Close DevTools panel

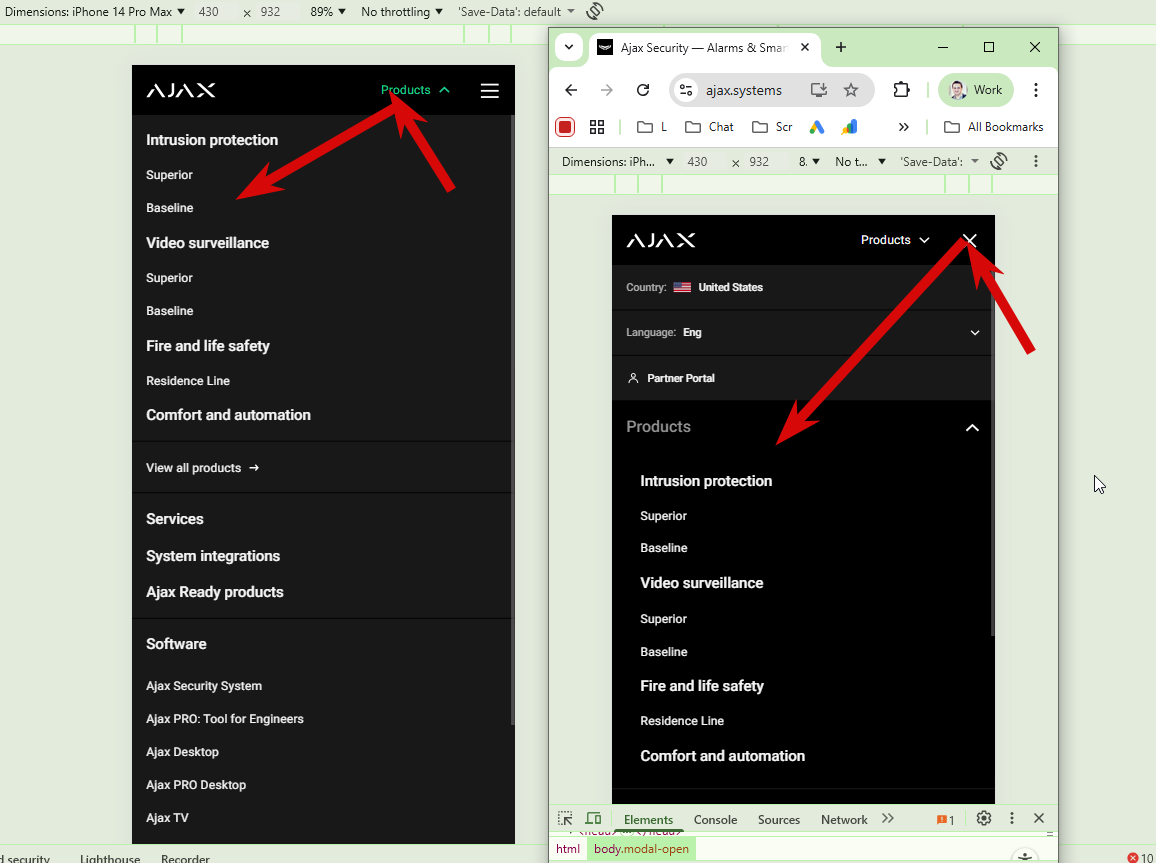click(1039, 818)
